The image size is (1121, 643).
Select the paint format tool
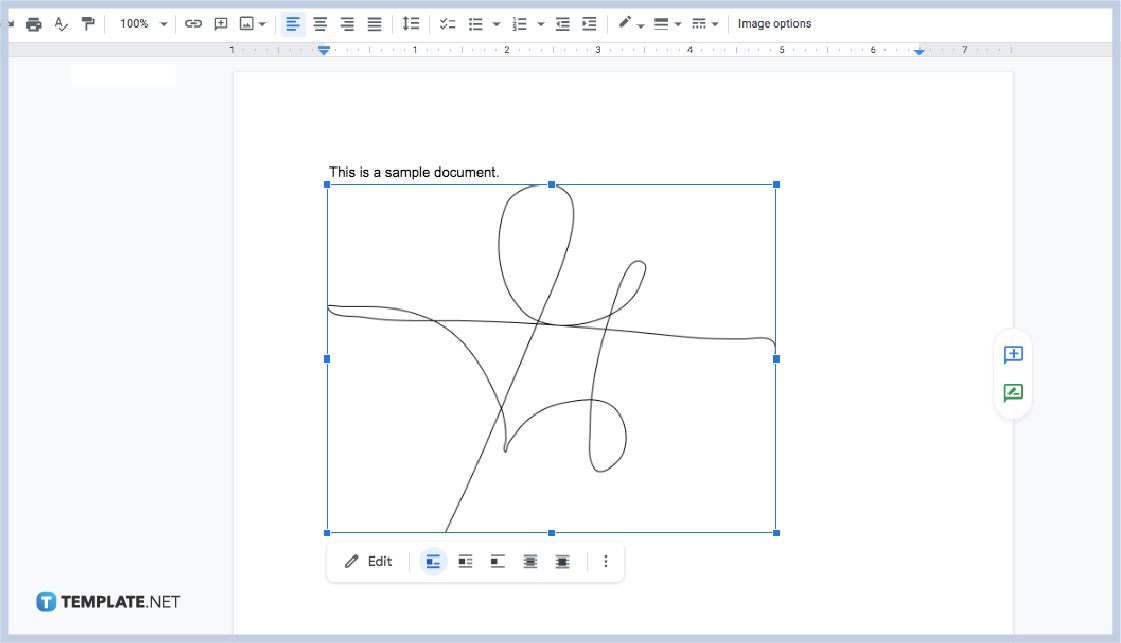pos(88,23)
